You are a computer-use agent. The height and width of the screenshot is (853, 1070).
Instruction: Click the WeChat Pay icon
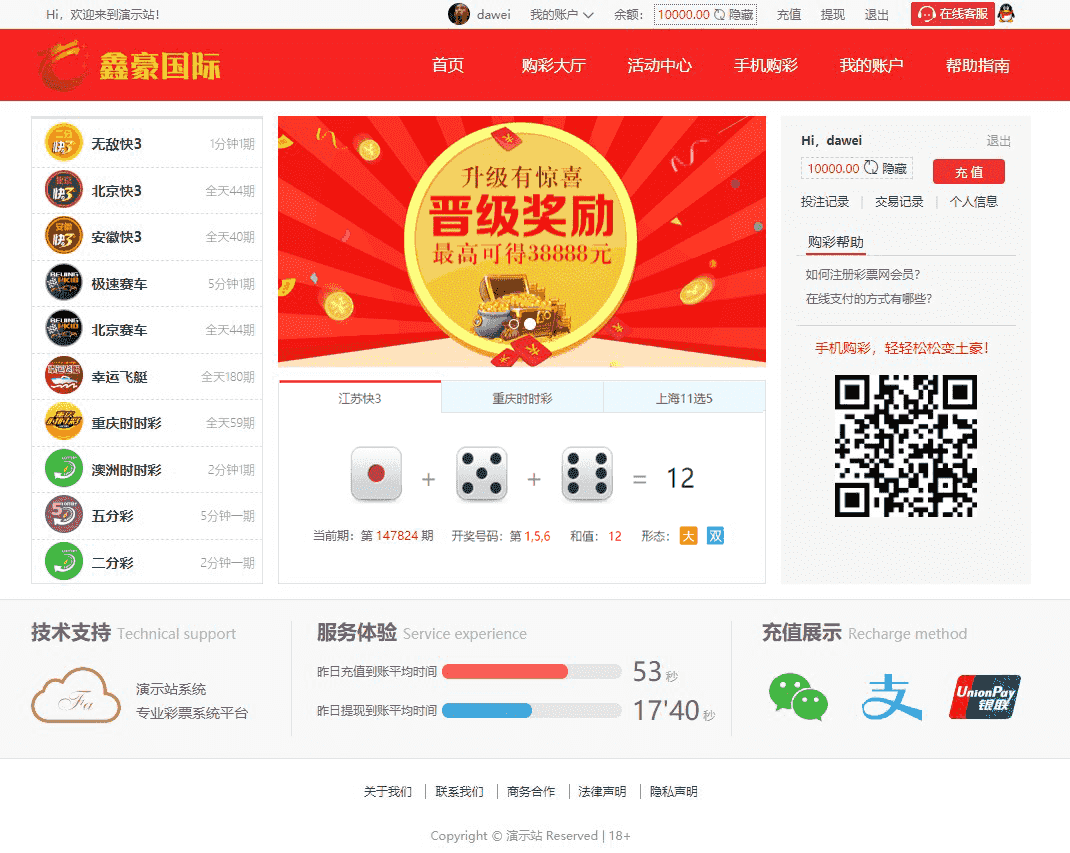click(797, 696)
